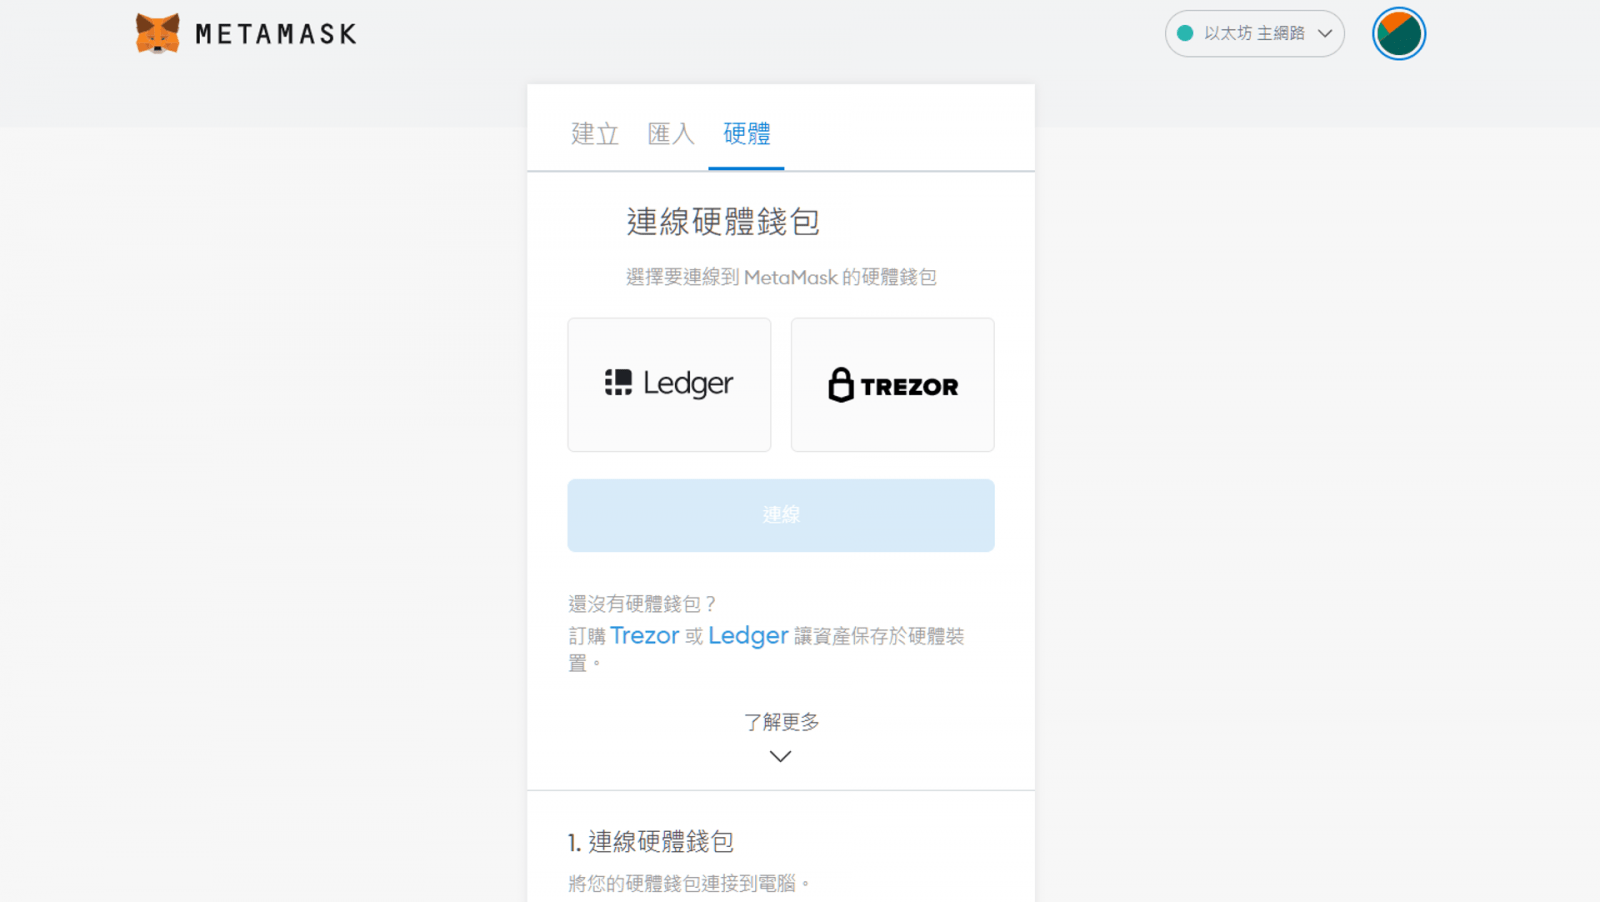Click the 連線硬體錢包 page heading
Viewport: 1600px width, 902px height.
[x=723, y=222]
